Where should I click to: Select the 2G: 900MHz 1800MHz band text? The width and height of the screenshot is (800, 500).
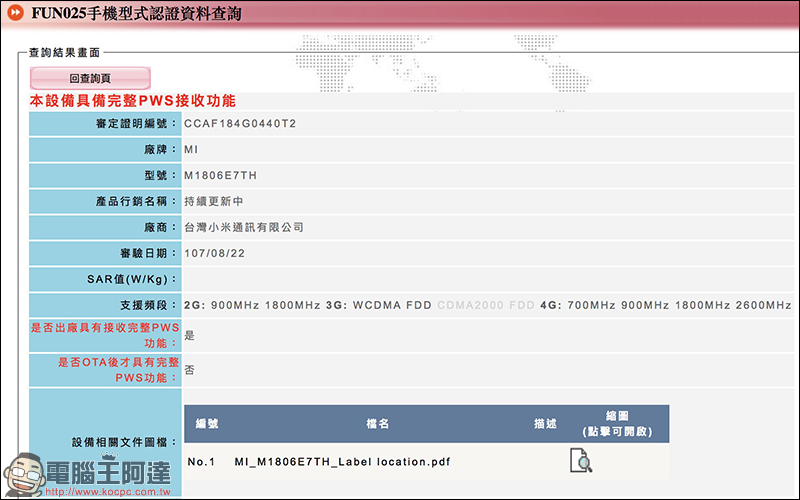(252, 305)
